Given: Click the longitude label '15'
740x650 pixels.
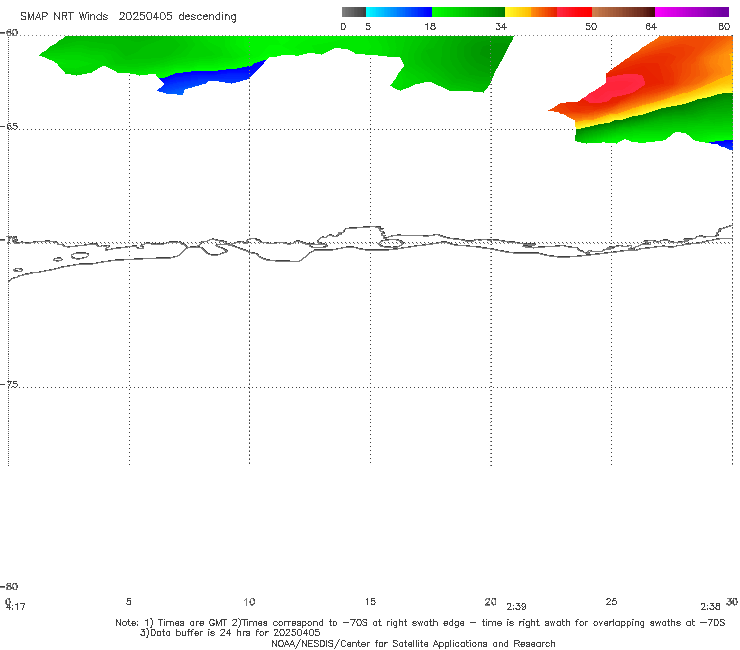Looking at the screenshot, I should click(x=370, y=601).
